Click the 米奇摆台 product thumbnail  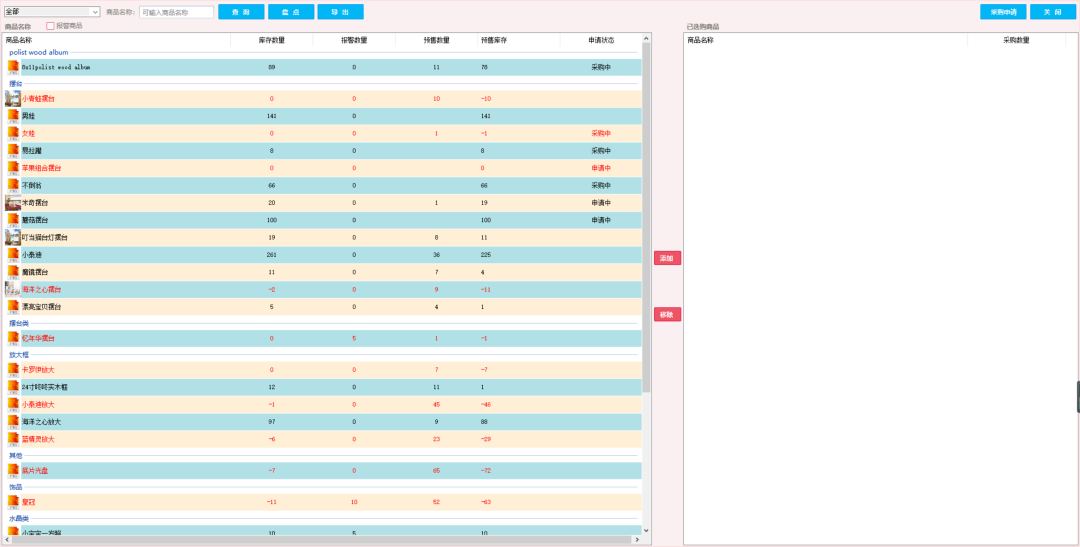(13, 203)
